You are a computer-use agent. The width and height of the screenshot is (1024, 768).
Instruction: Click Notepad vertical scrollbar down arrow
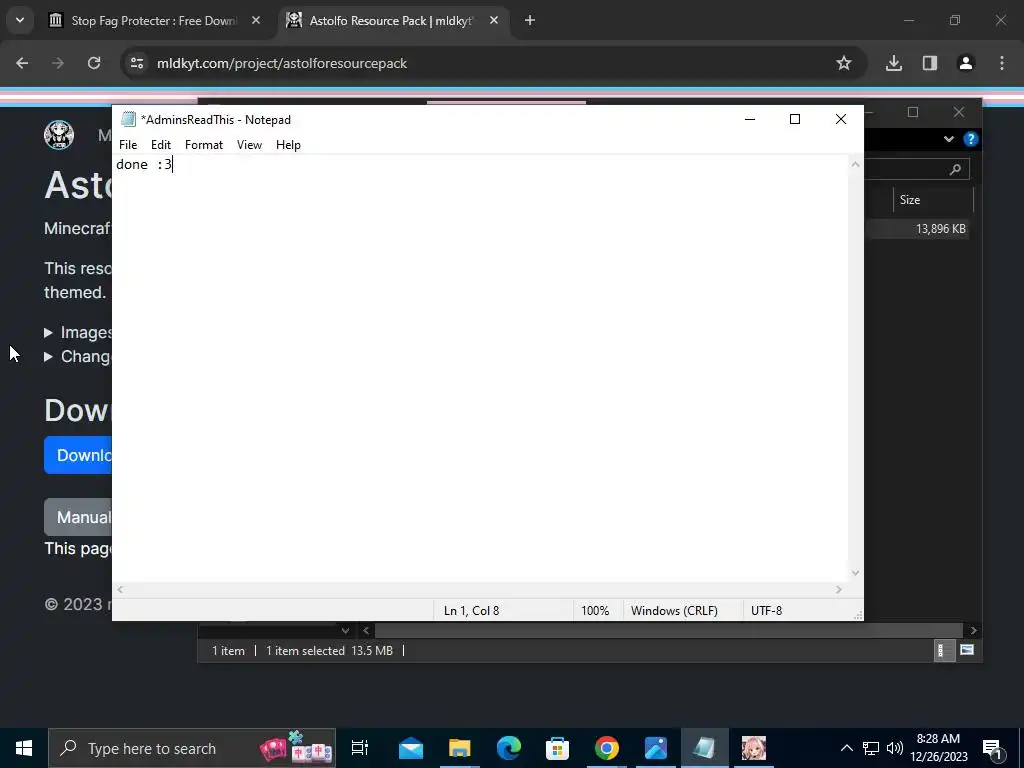click(x=856, y=573)
